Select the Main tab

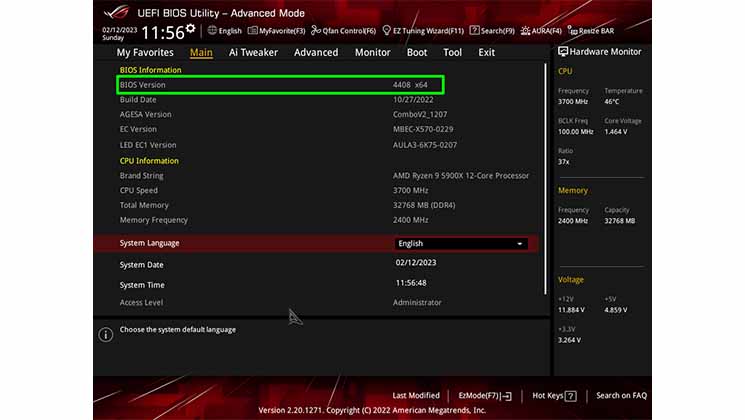coord(201,52)
